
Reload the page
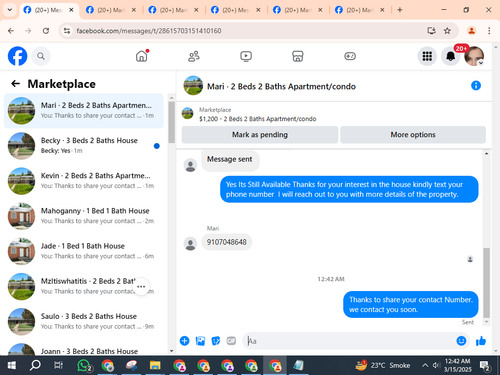point(46,31)
